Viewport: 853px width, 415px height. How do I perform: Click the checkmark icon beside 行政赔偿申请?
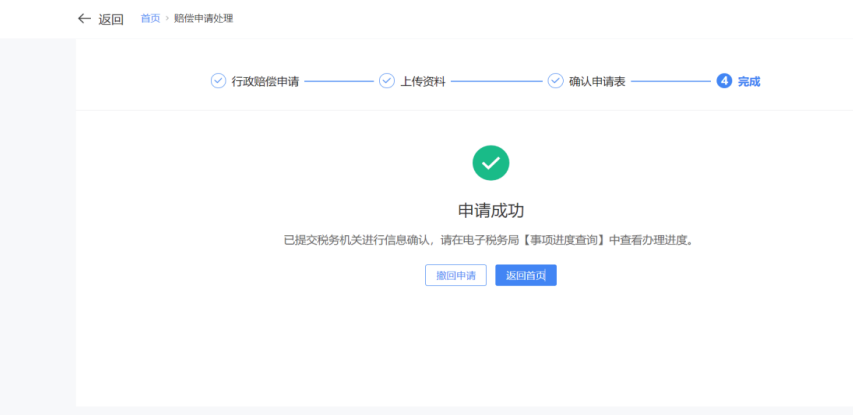218,81
